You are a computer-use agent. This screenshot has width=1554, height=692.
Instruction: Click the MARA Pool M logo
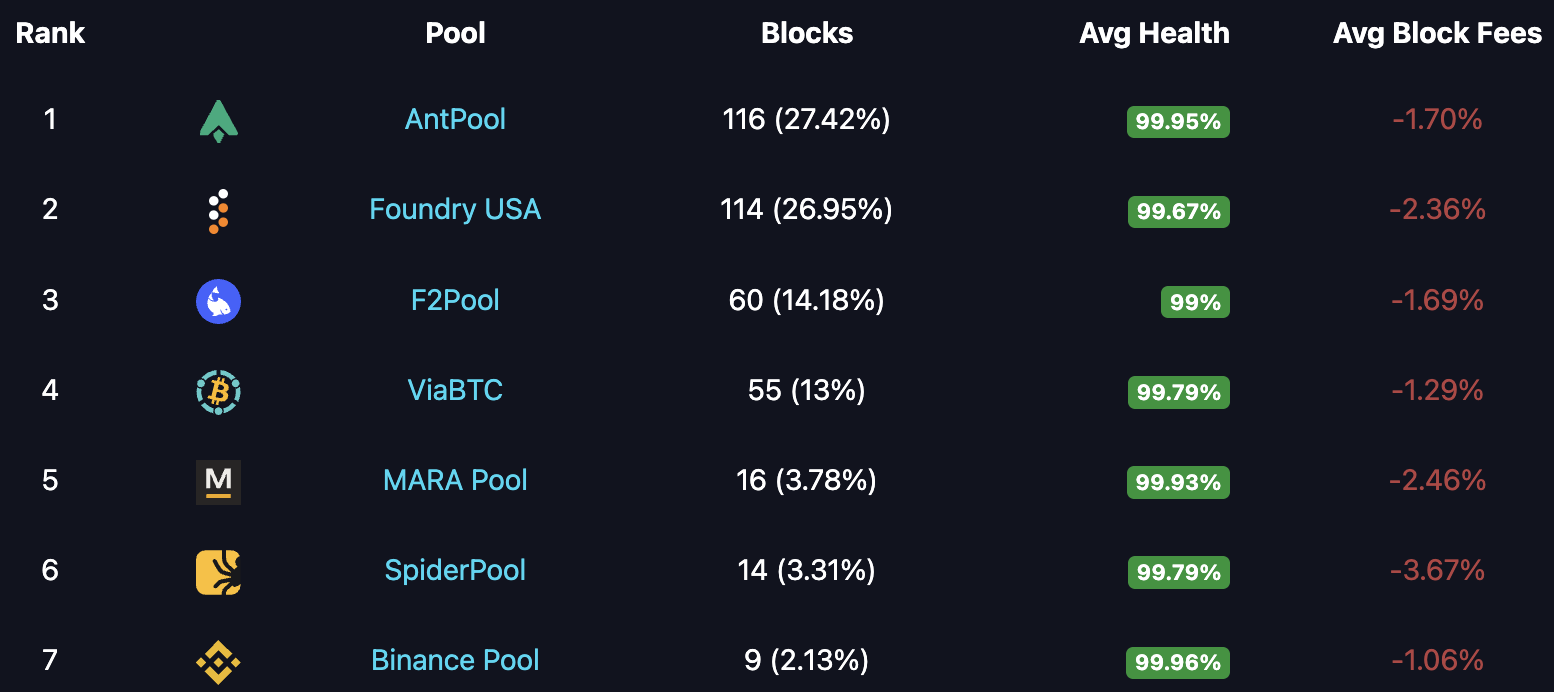[x=218, y=481]
